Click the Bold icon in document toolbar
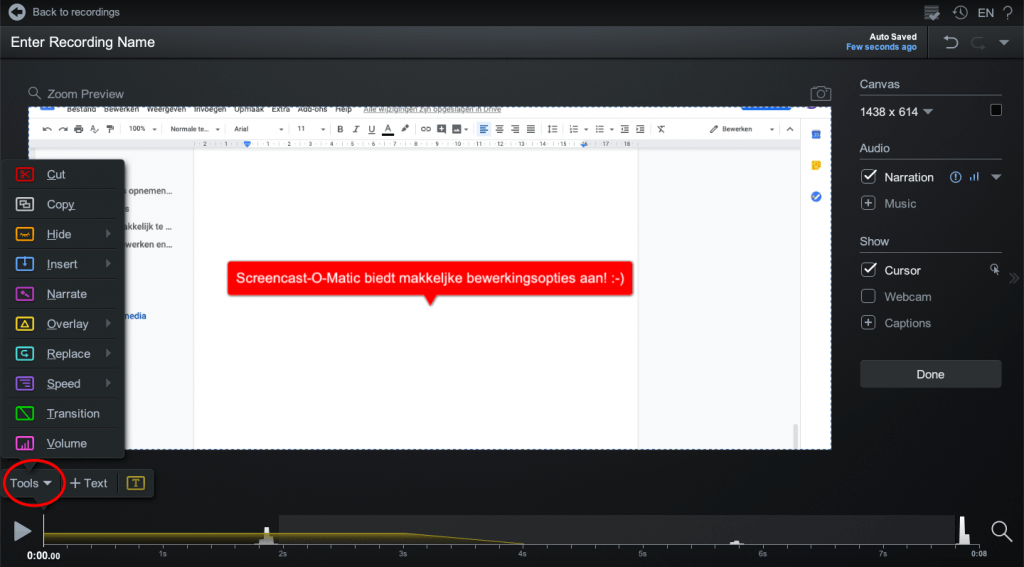This screenshot has width=1024, height=567. coord(340,129)
